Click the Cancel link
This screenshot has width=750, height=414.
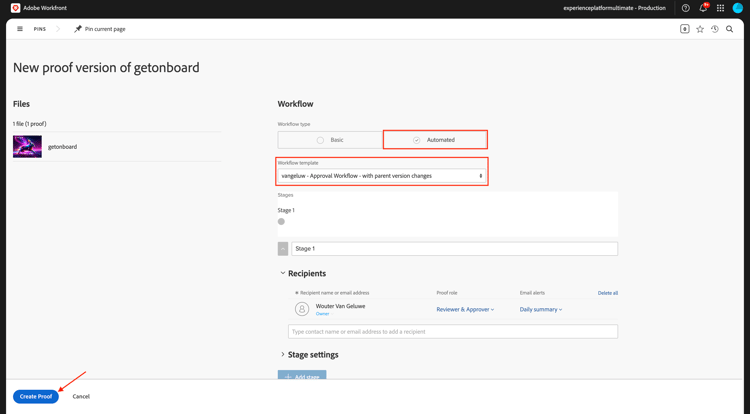point(81,396)
